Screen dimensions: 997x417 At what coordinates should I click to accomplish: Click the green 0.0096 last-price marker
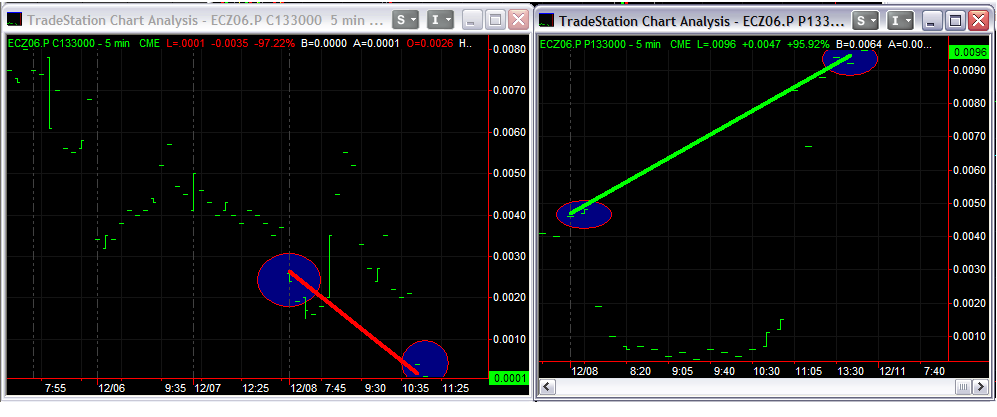point(968,53)
